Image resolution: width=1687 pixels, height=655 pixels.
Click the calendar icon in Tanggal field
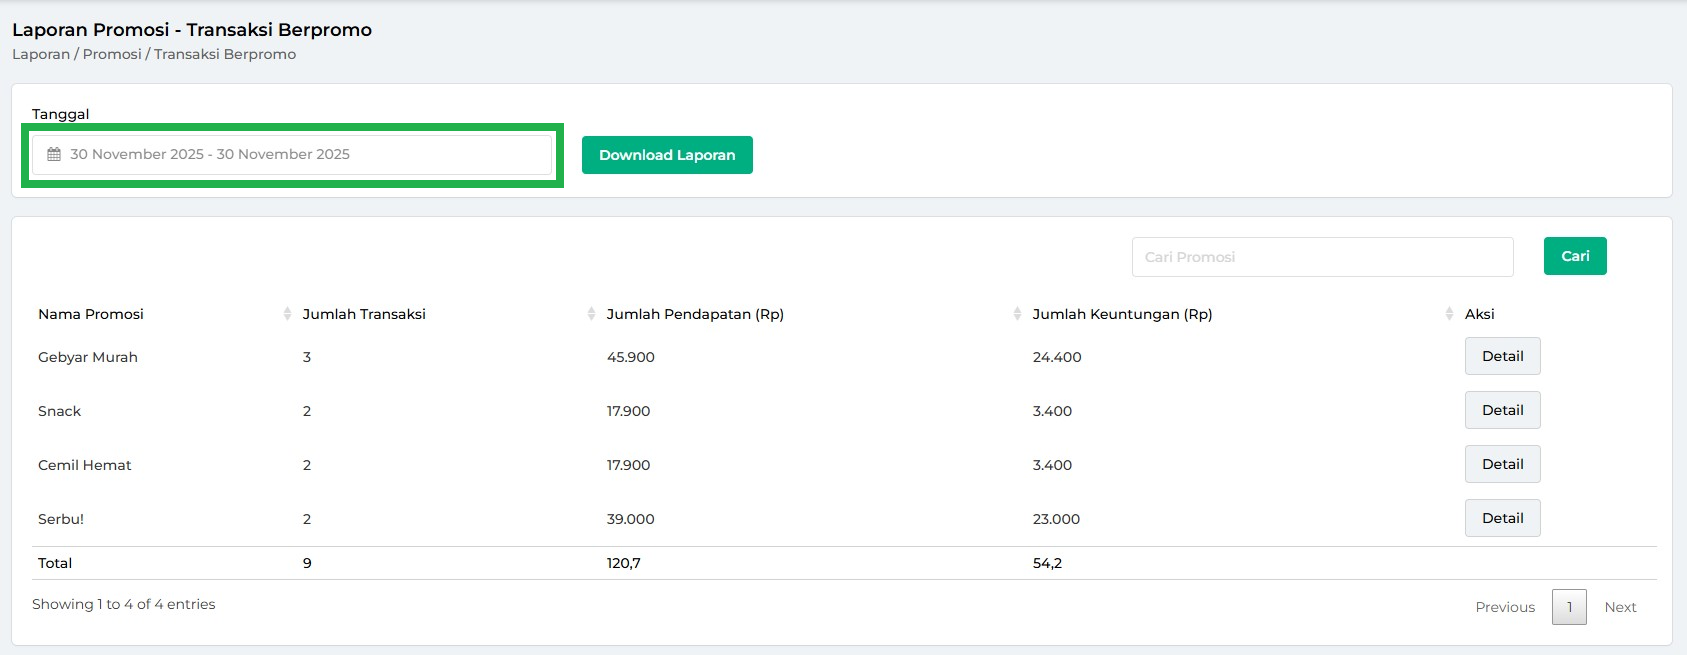[54, 155]
